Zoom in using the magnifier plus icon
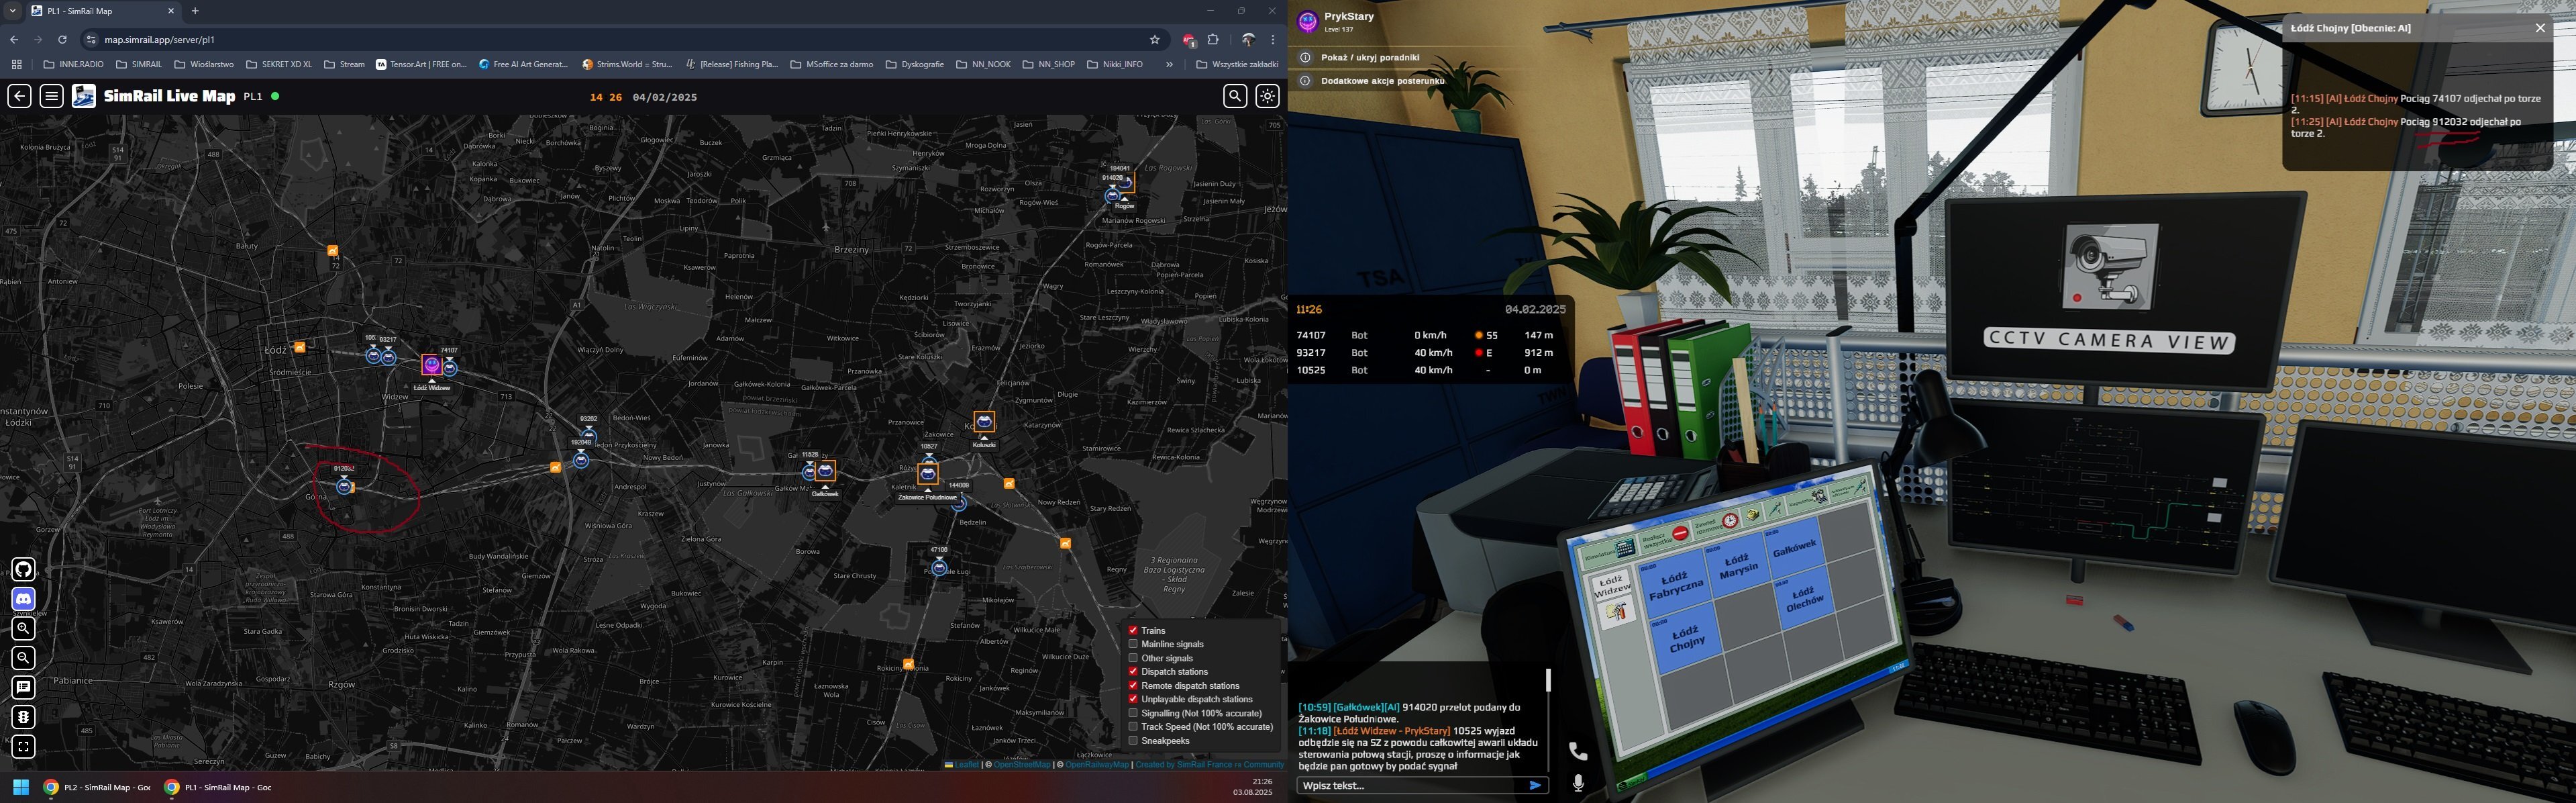Screen dimensions: 2576x803 [x=23, y=628]
